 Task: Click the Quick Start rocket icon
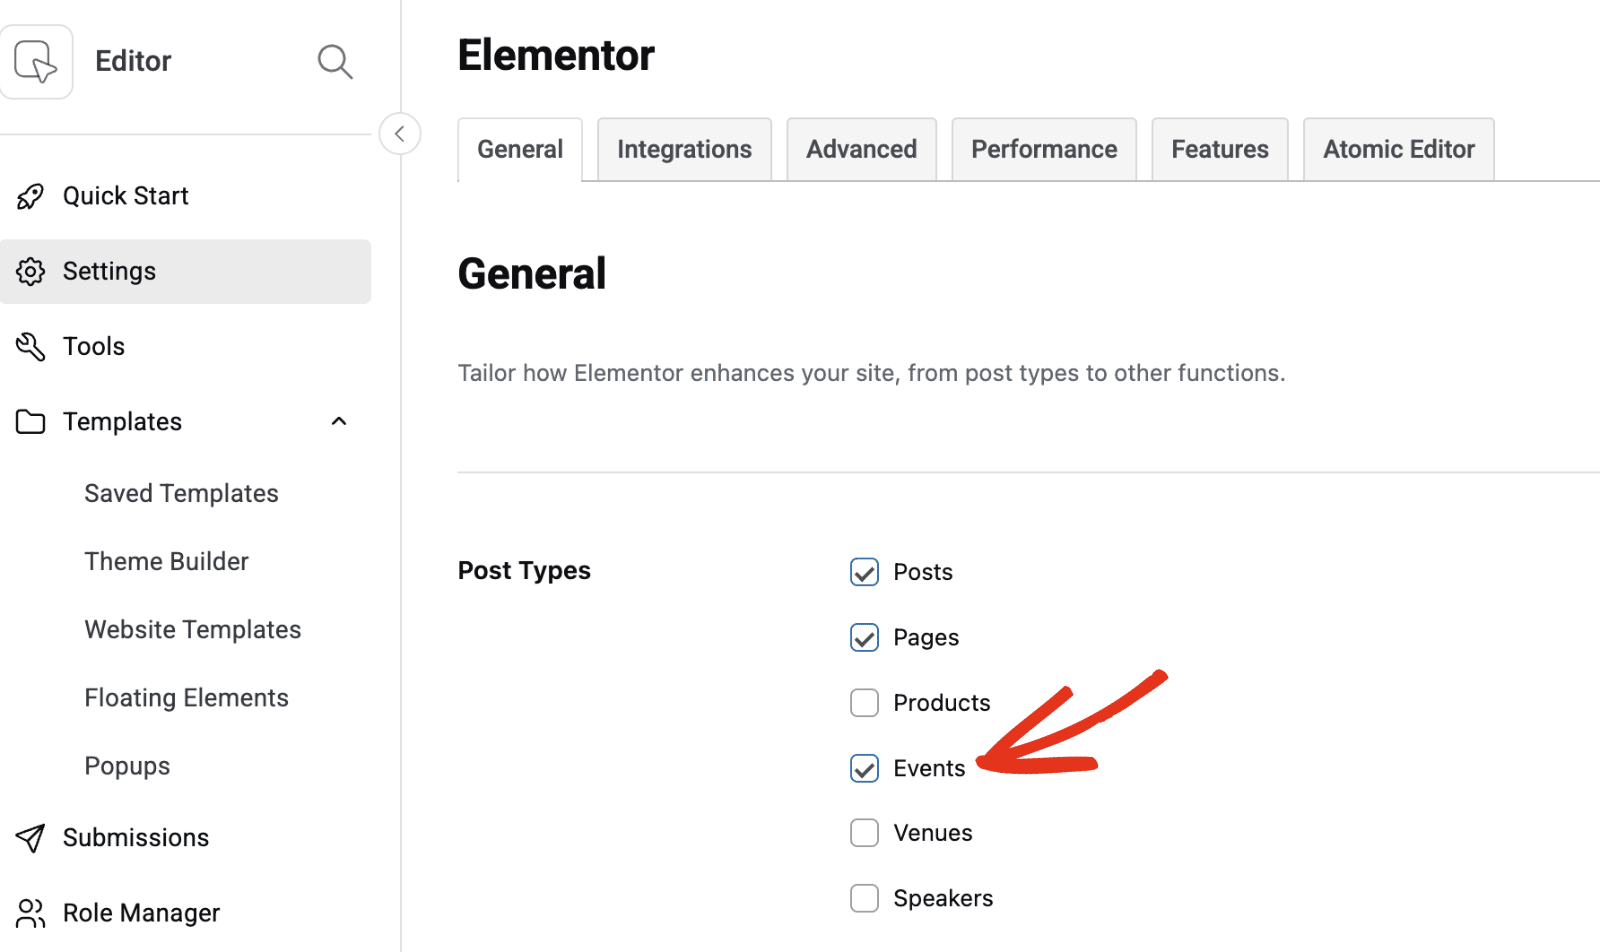(x=30, y=196)
